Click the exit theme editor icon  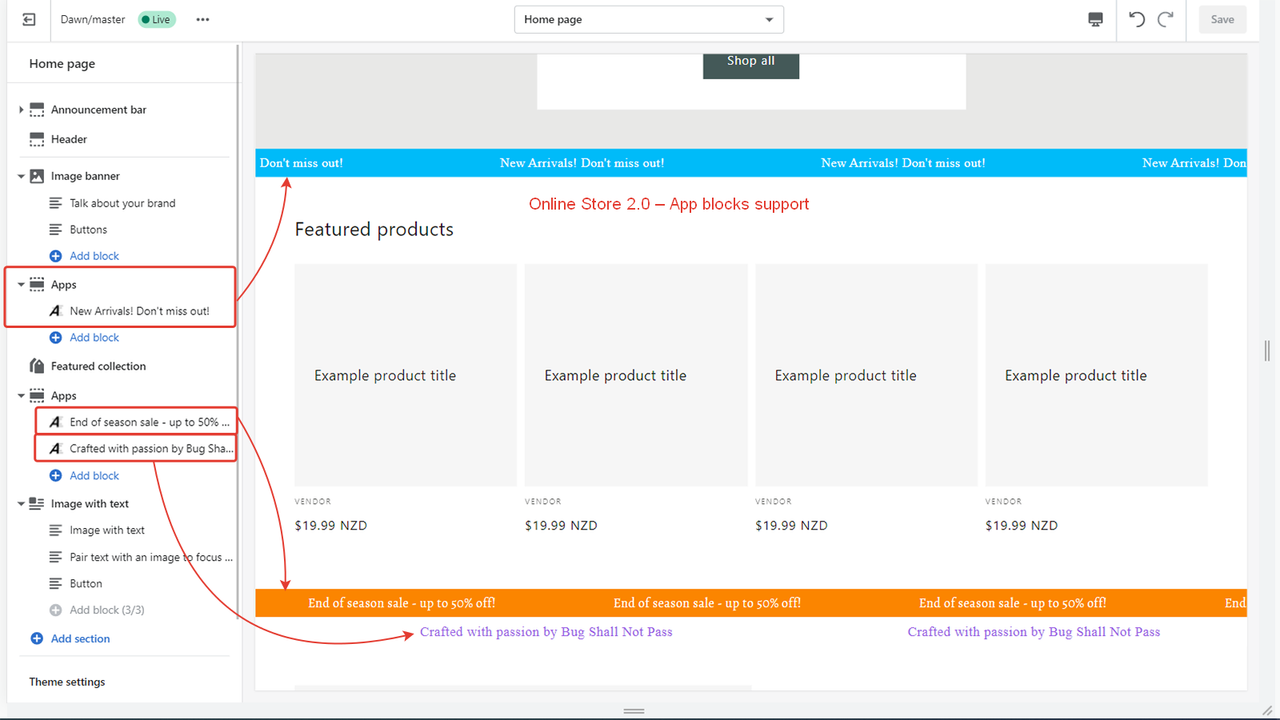pos(28,19)
